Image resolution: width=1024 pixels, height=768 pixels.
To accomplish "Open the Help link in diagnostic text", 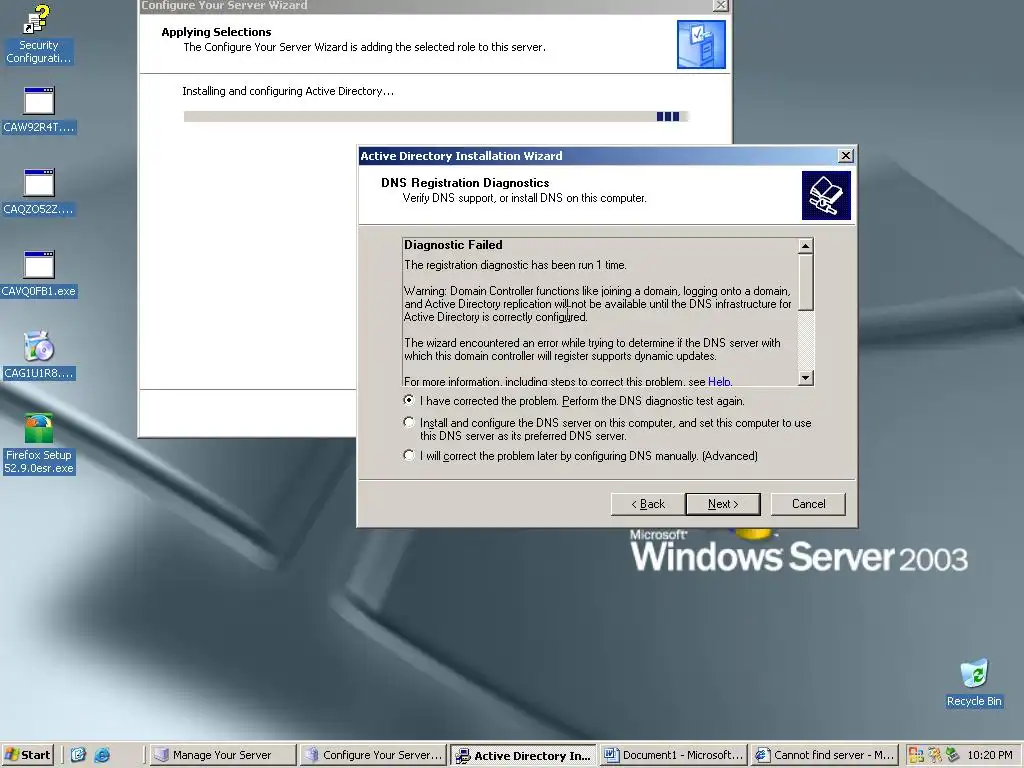I will click(x=719, y=381).
